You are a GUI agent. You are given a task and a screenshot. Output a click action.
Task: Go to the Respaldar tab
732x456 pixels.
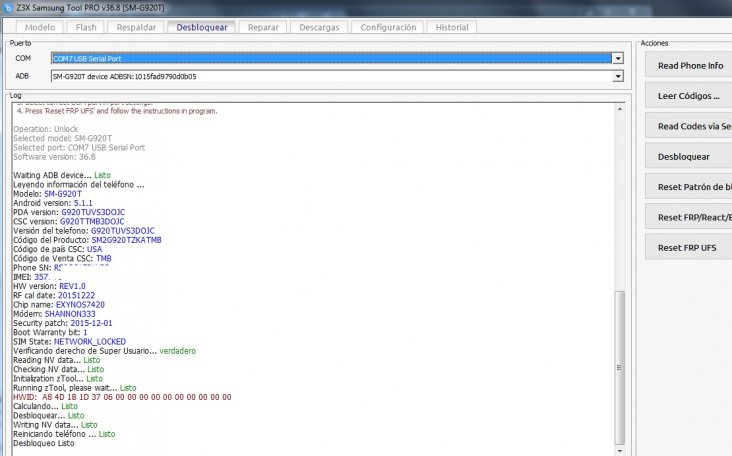click(x=136, y=27)
